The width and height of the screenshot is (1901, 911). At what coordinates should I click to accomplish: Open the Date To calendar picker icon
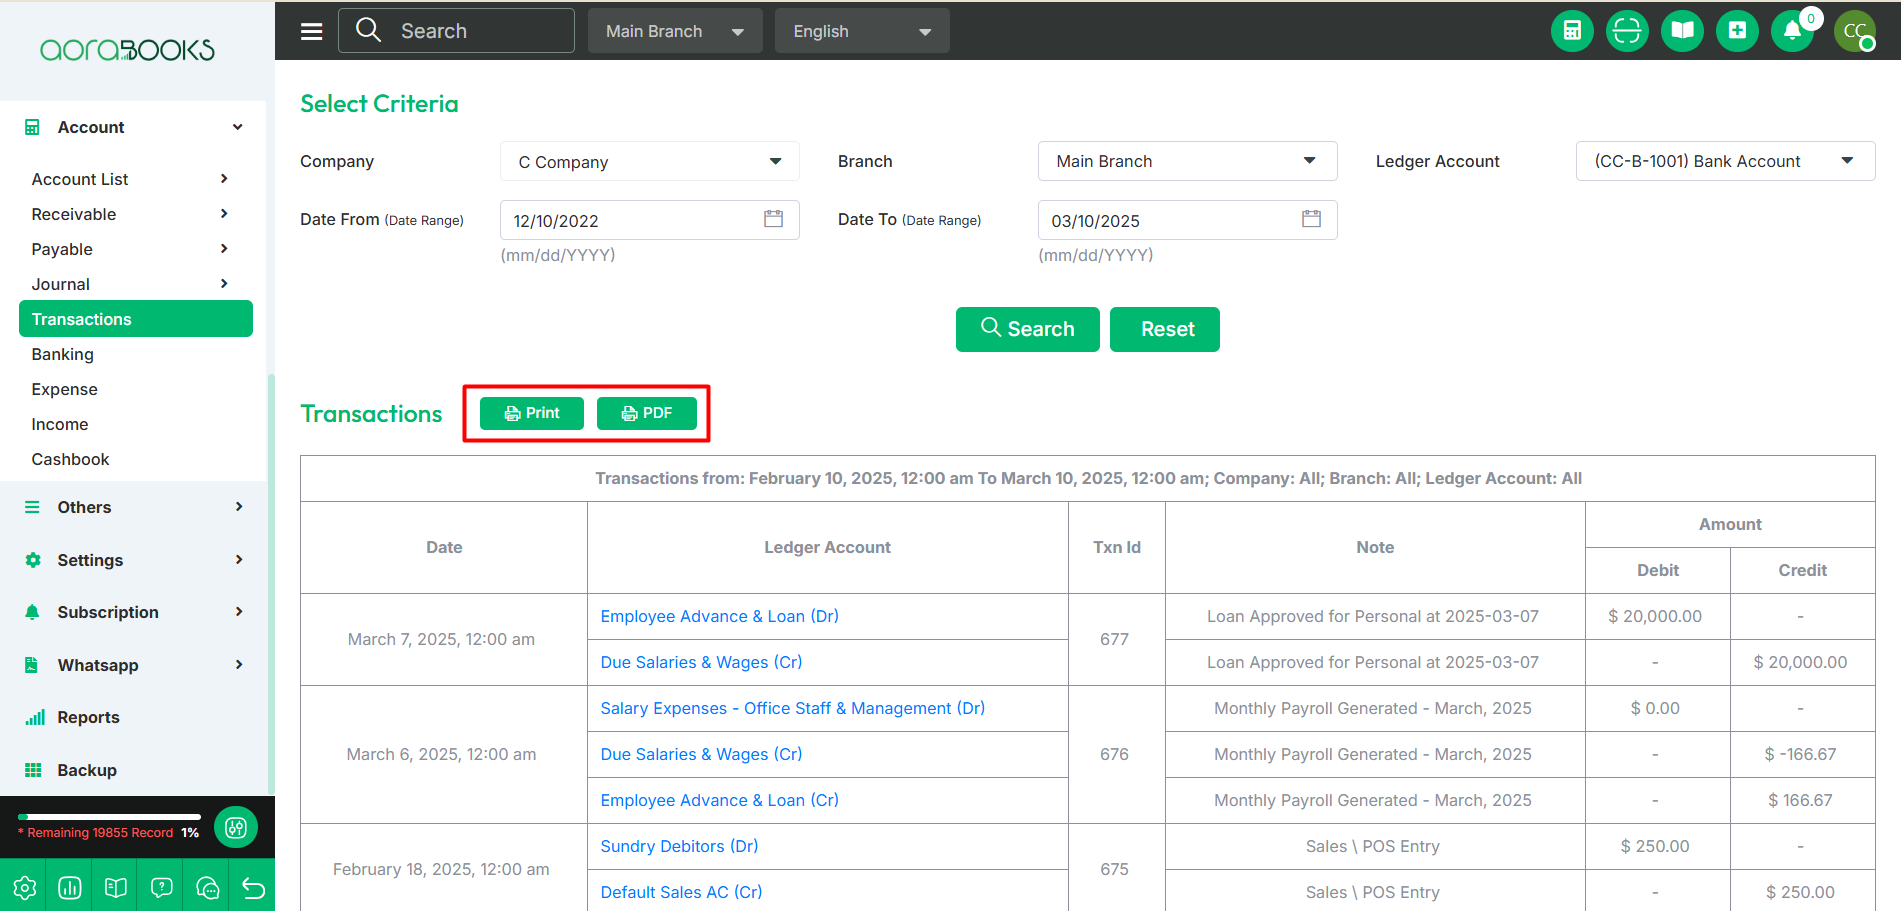pyautogui.click(x=1311, y=219)
